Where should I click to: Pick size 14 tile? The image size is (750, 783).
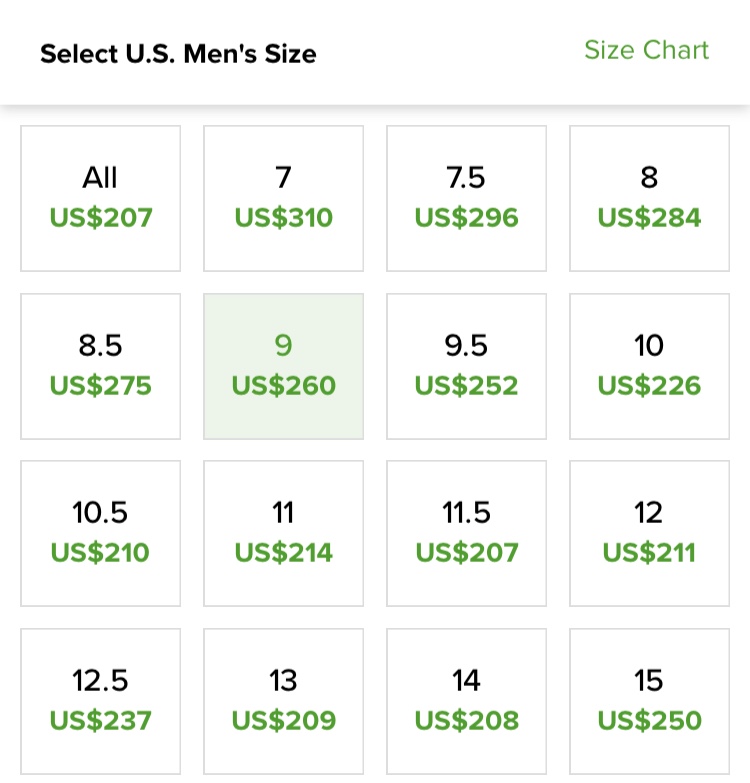click(467, 700)
